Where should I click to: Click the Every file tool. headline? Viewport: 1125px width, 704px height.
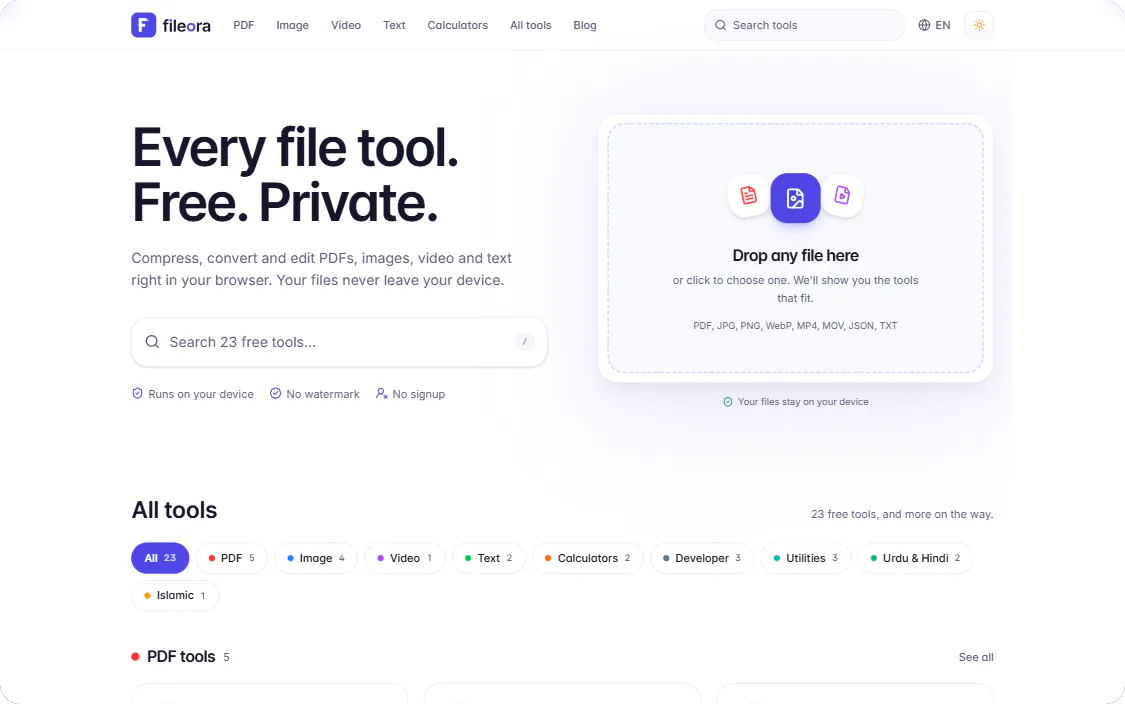tap(295, 148)
